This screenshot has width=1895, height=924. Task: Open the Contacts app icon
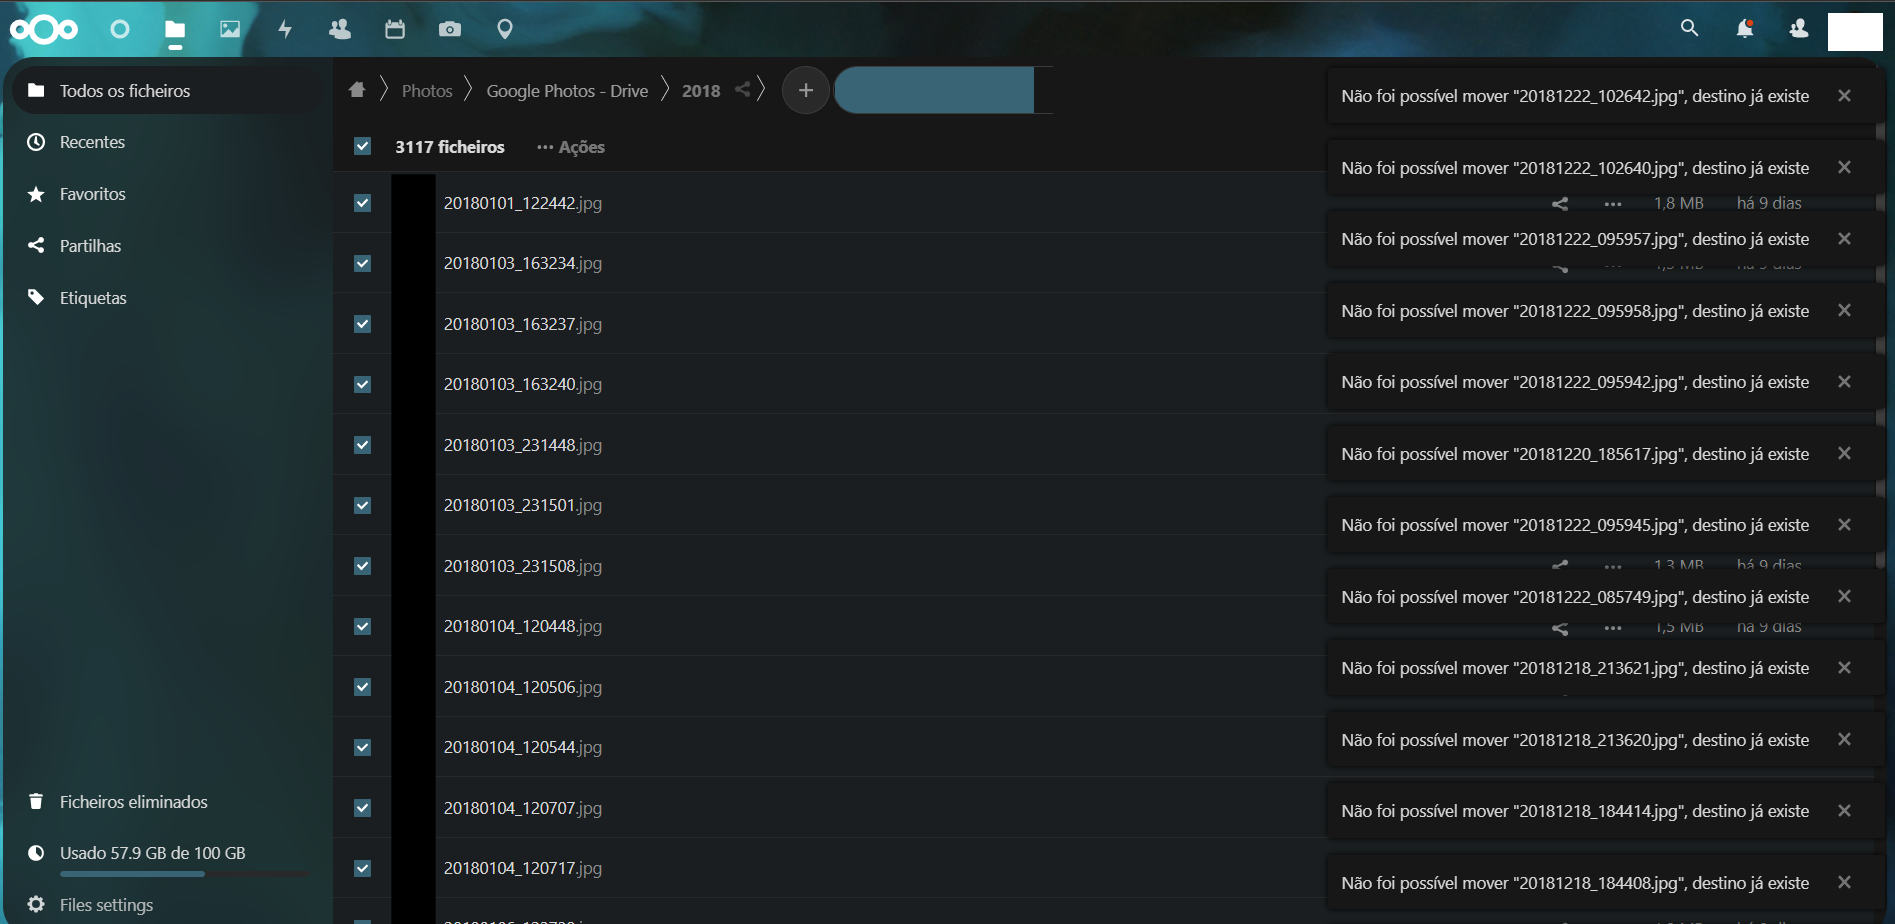[340, 29]
